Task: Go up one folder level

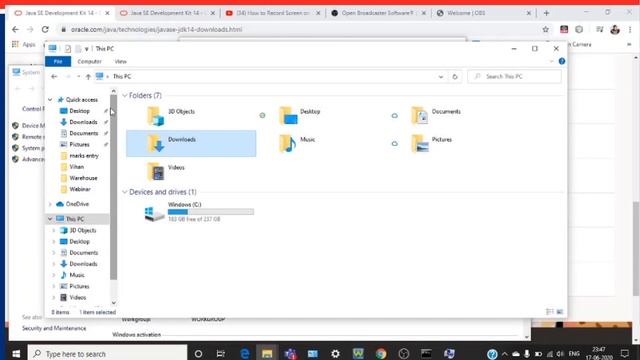Action: tap(88, 76)
